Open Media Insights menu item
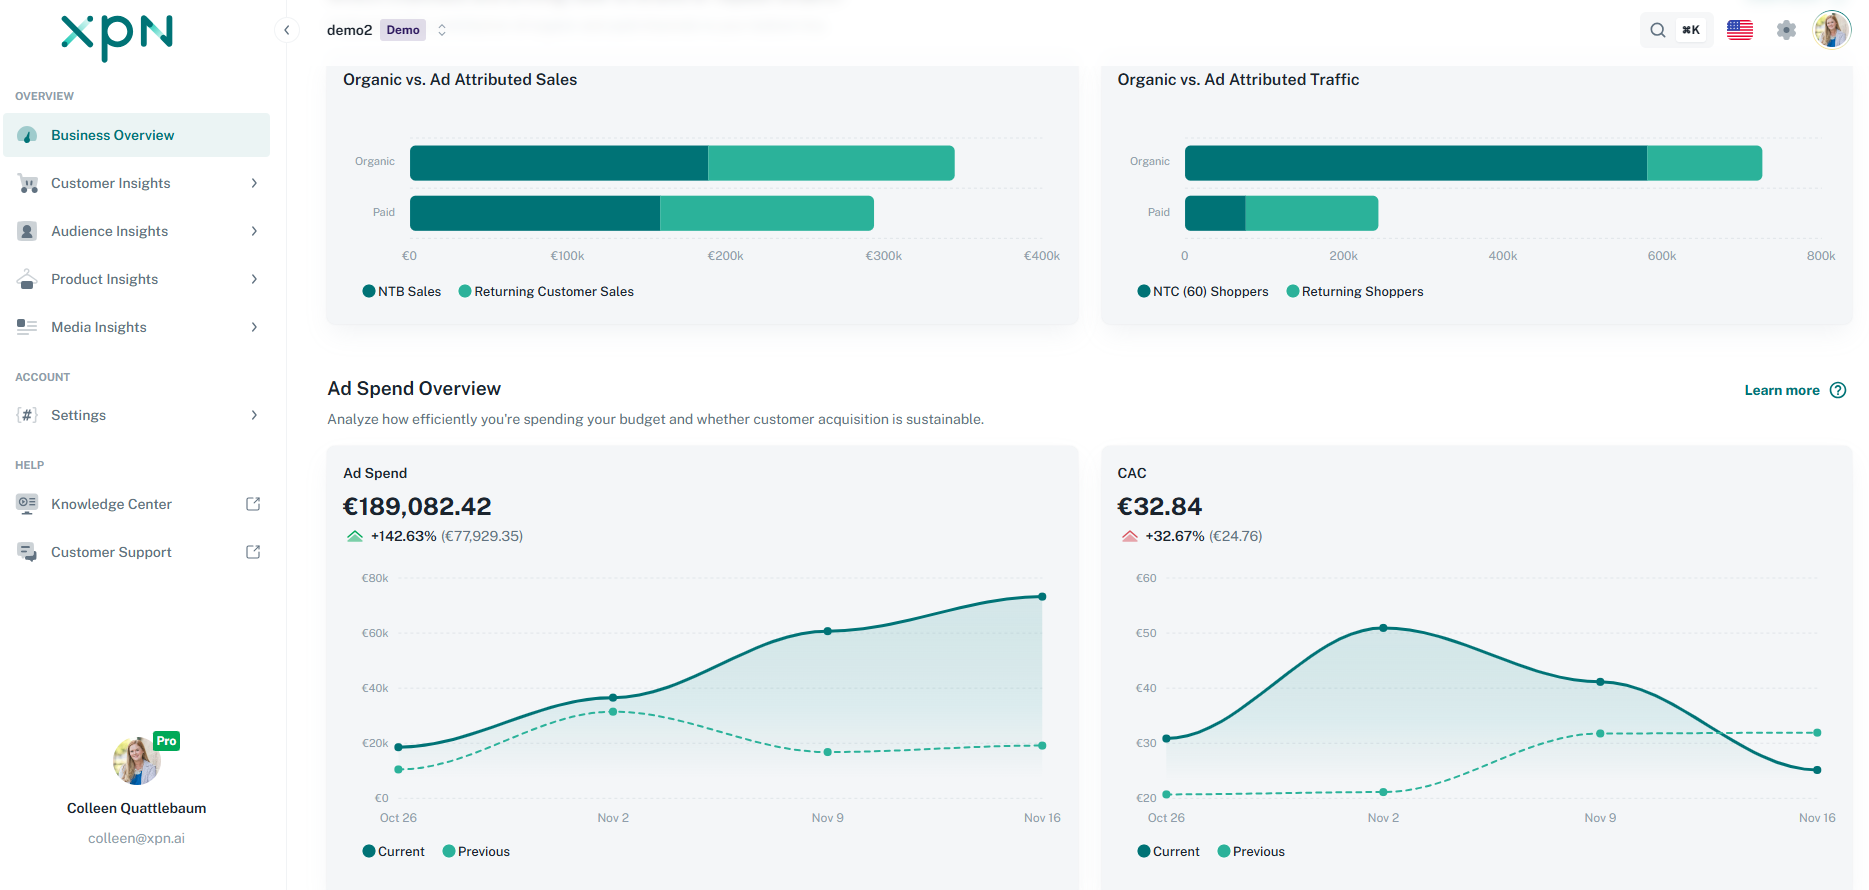 click(137, 327)
